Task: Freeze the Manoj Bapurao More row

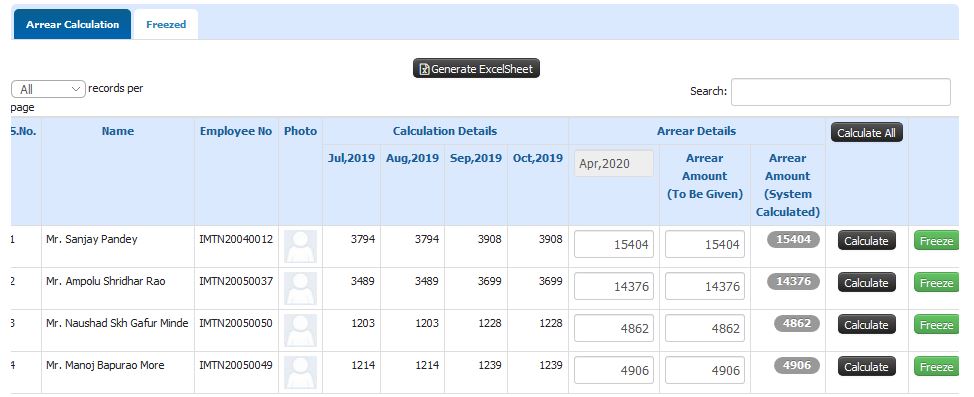Action: point(936,366)
